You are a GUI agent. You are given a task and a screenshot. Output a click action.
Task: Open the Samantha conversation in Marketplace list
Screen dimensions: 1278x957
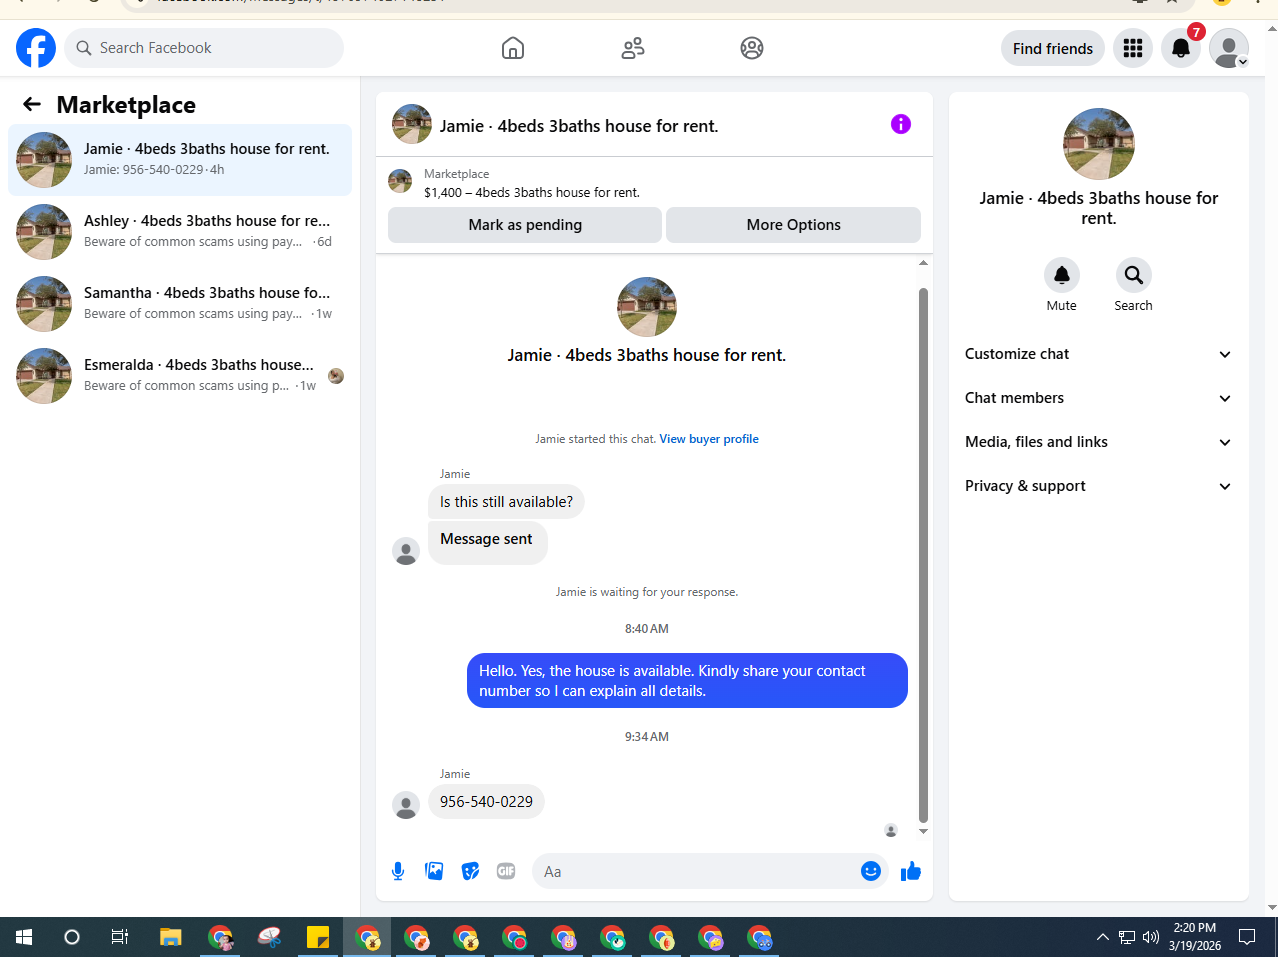pos(180,304)
